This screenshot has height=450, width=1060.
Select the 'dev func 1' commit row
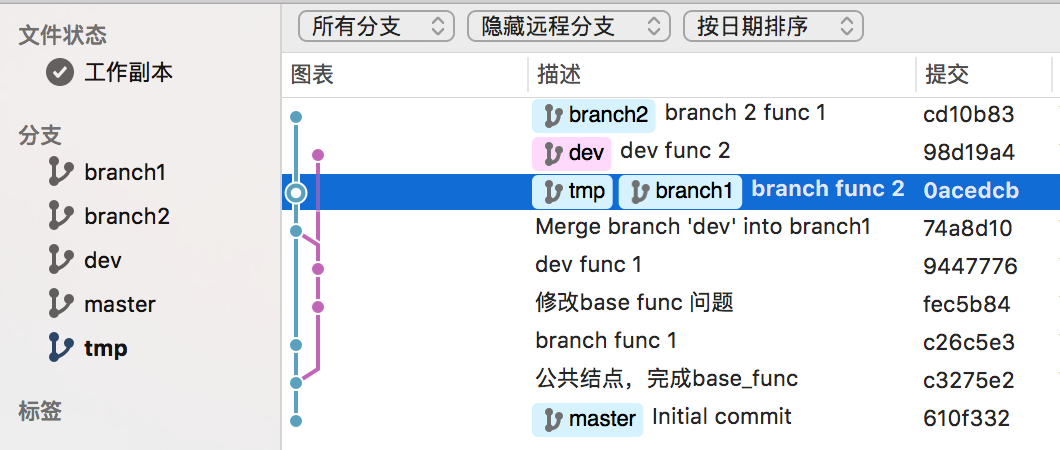tap(589, 265)
